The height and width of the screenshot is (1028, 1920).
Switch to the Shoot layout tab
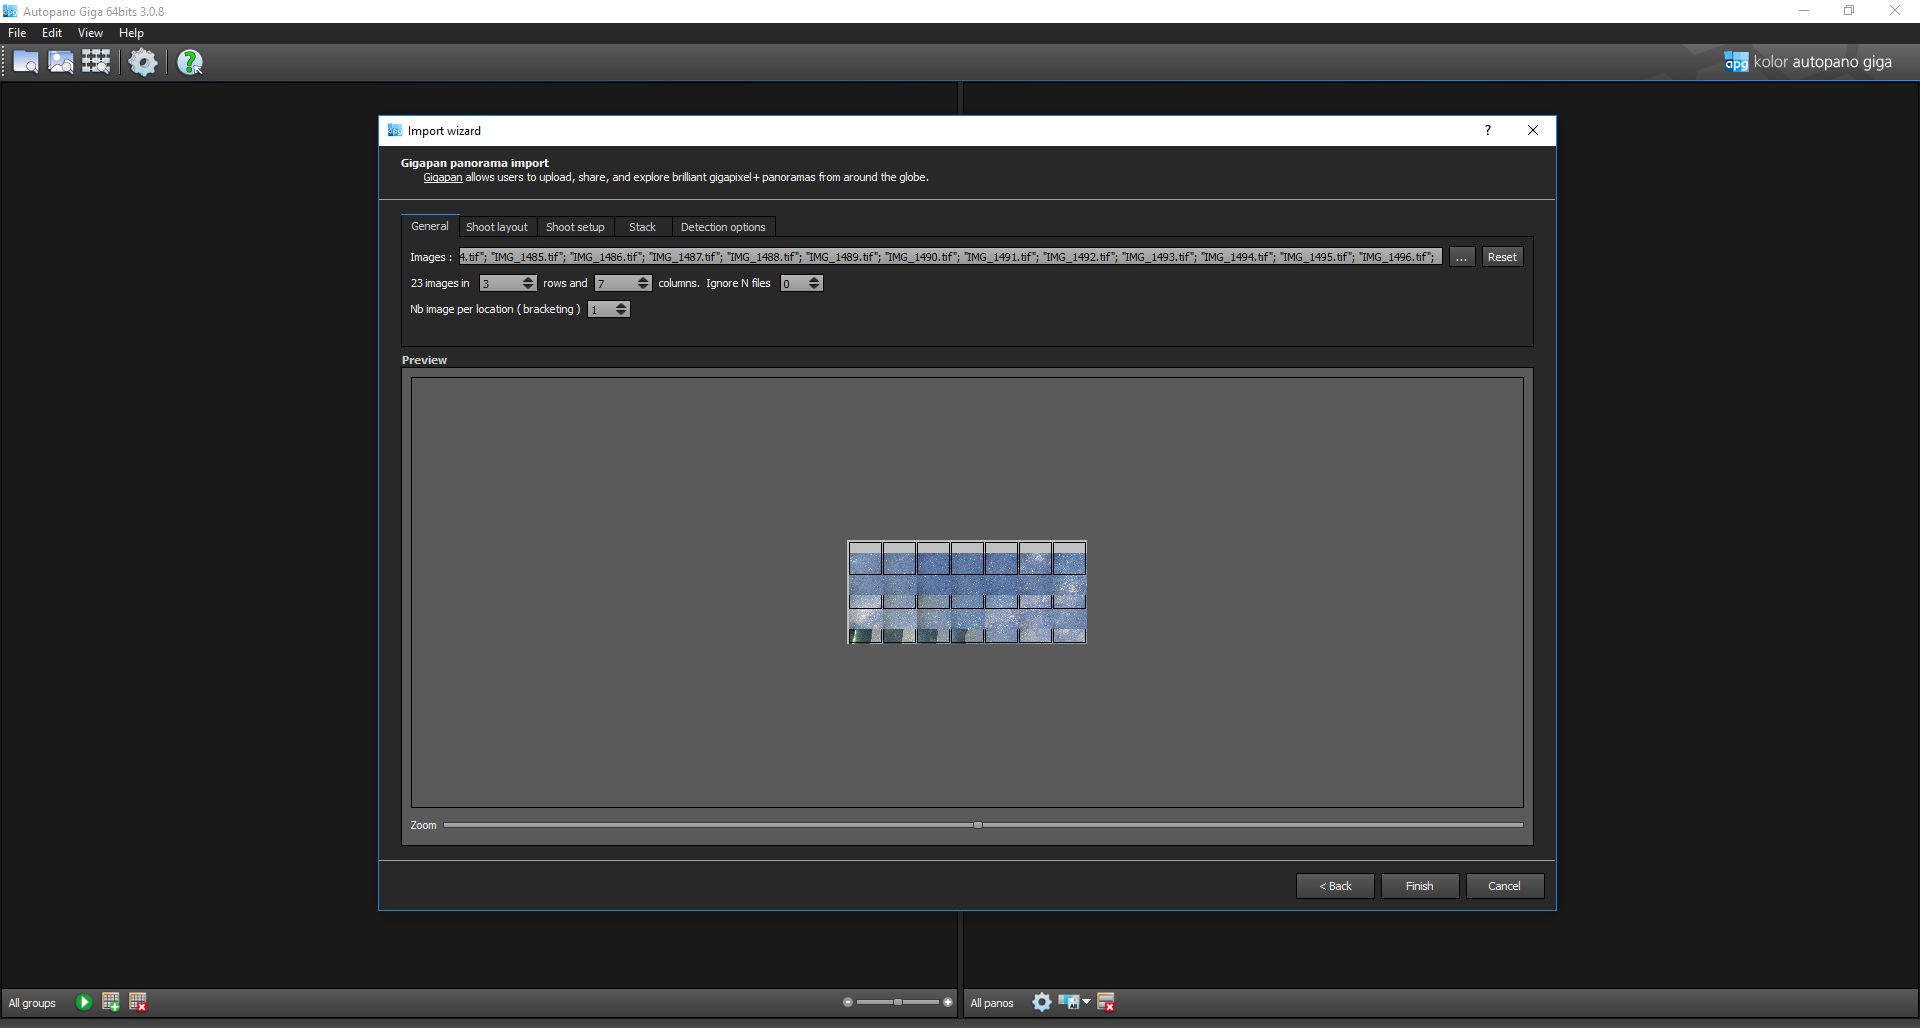(496, 227)
